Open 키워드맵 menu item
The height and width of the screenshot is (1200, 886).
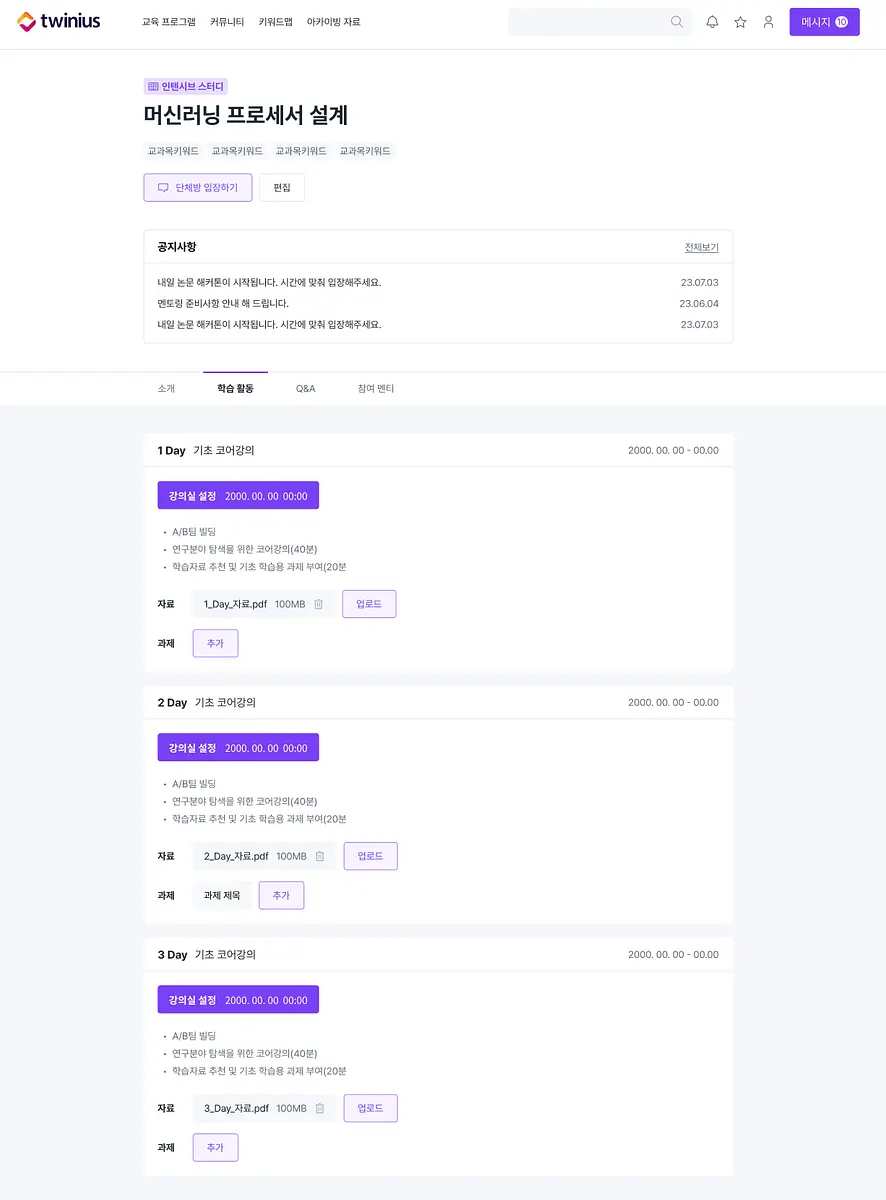tap(275, 22)
